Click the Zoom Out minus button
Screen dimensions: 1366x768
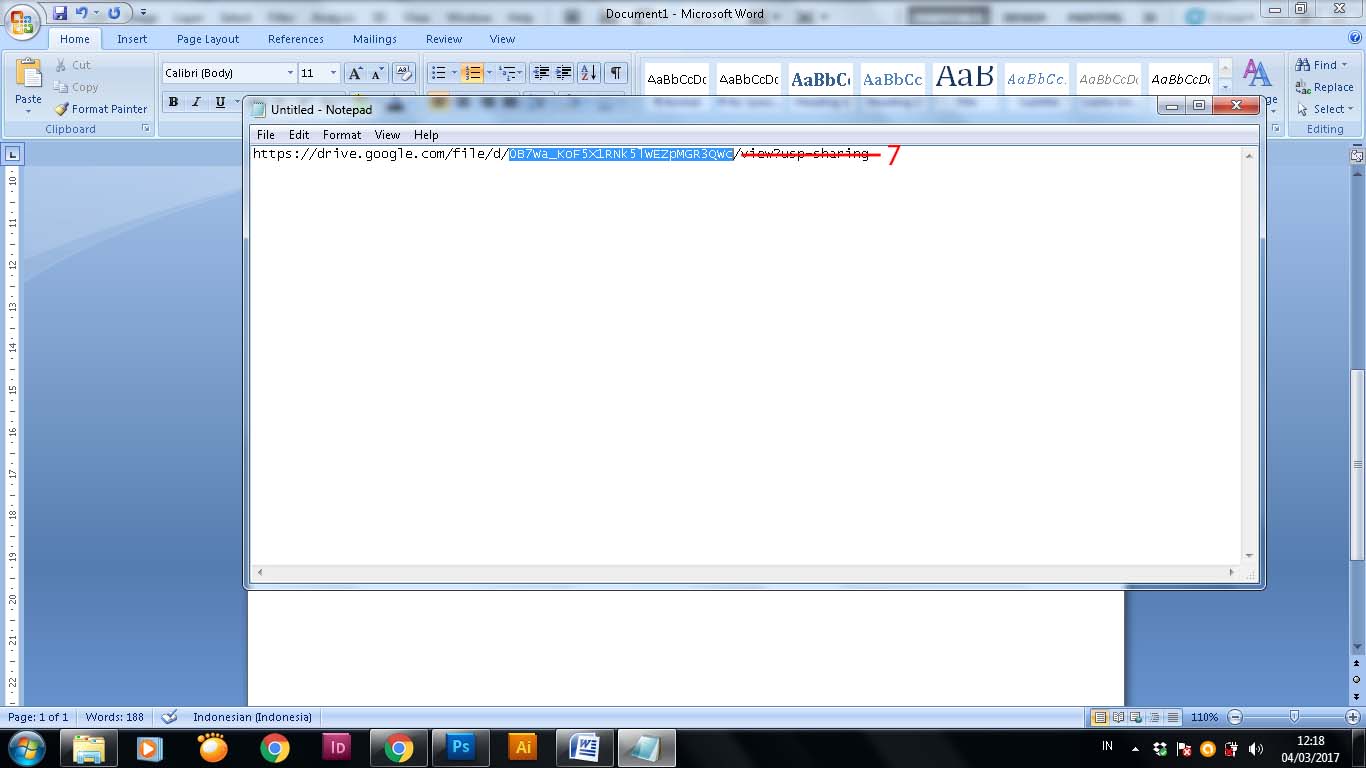coord(1235,717)
